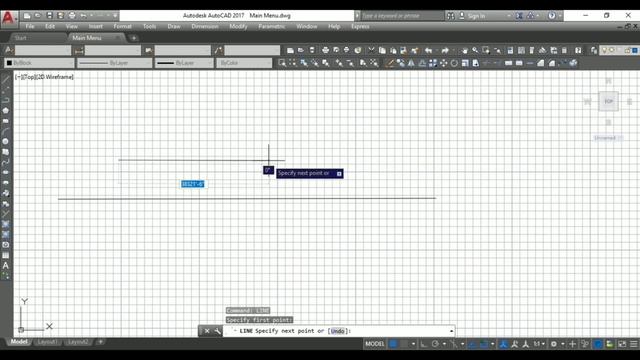The height and width of the screenshot is (360, 640).
Task: Click the Zoom Window icon in zoom toolbar
Action: pos(282,63)
